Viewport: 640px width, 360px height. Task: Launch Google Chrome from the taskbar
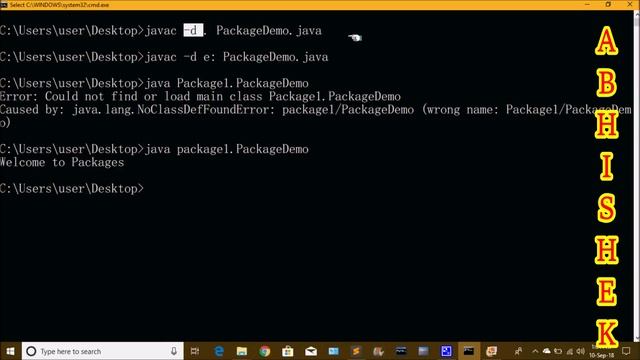[x=264, y=351]
